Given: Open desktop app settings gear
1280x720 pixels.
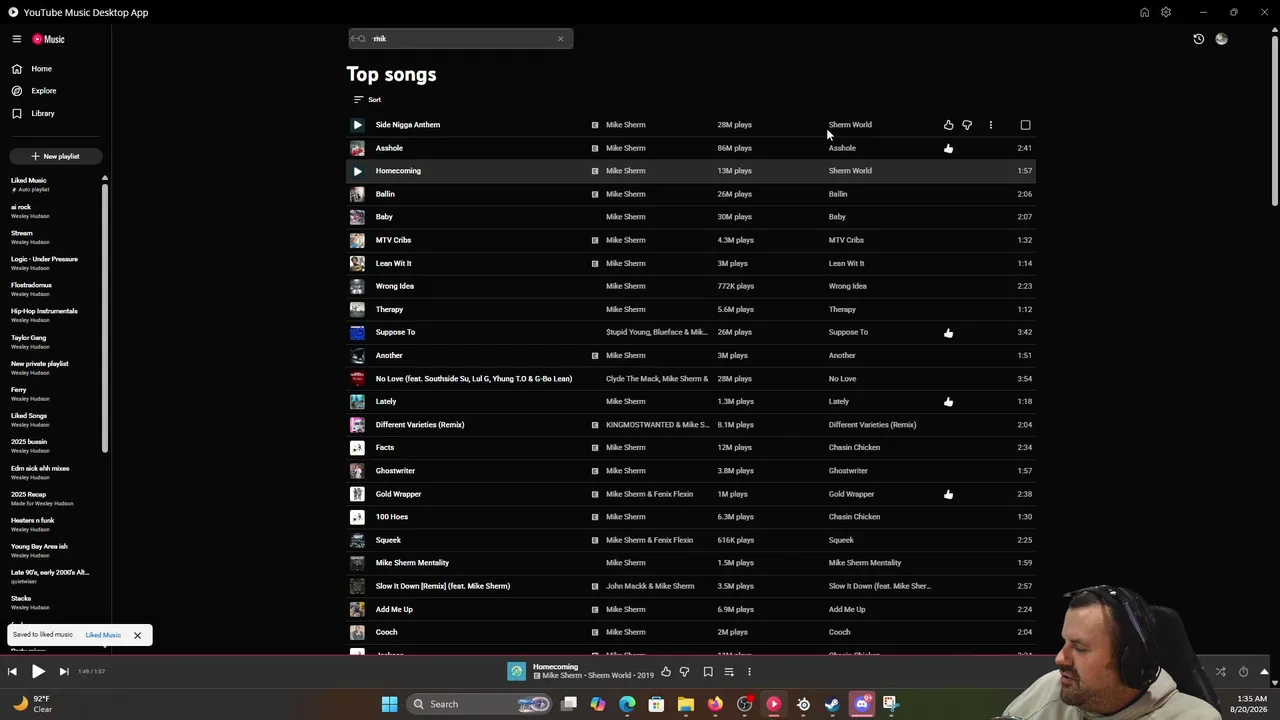Looking at the screenshot, I should (x=1166, y=12).
